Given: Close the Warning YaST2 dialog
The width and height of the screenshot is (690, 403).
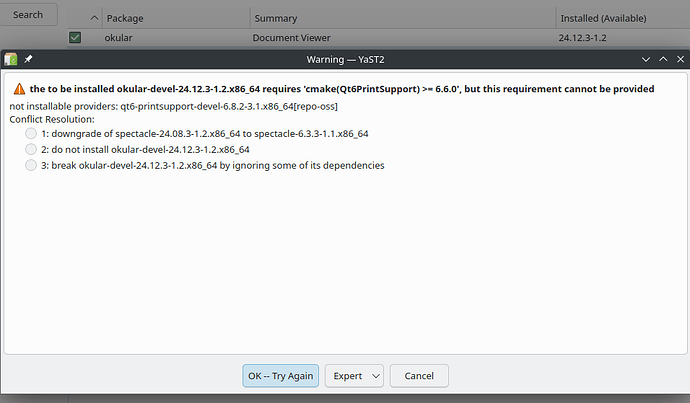Looking at the screenshot, I should coord(680,59).
